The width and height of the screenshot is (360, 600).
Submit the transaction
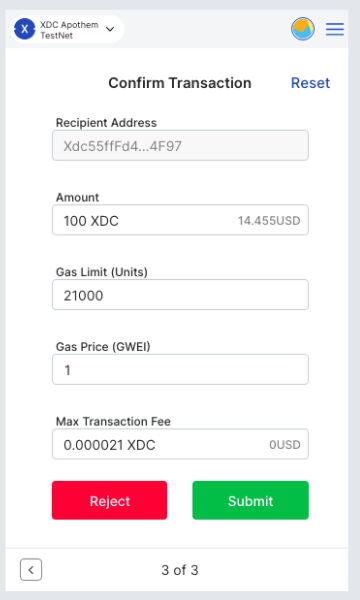click(x=251, y=501)
